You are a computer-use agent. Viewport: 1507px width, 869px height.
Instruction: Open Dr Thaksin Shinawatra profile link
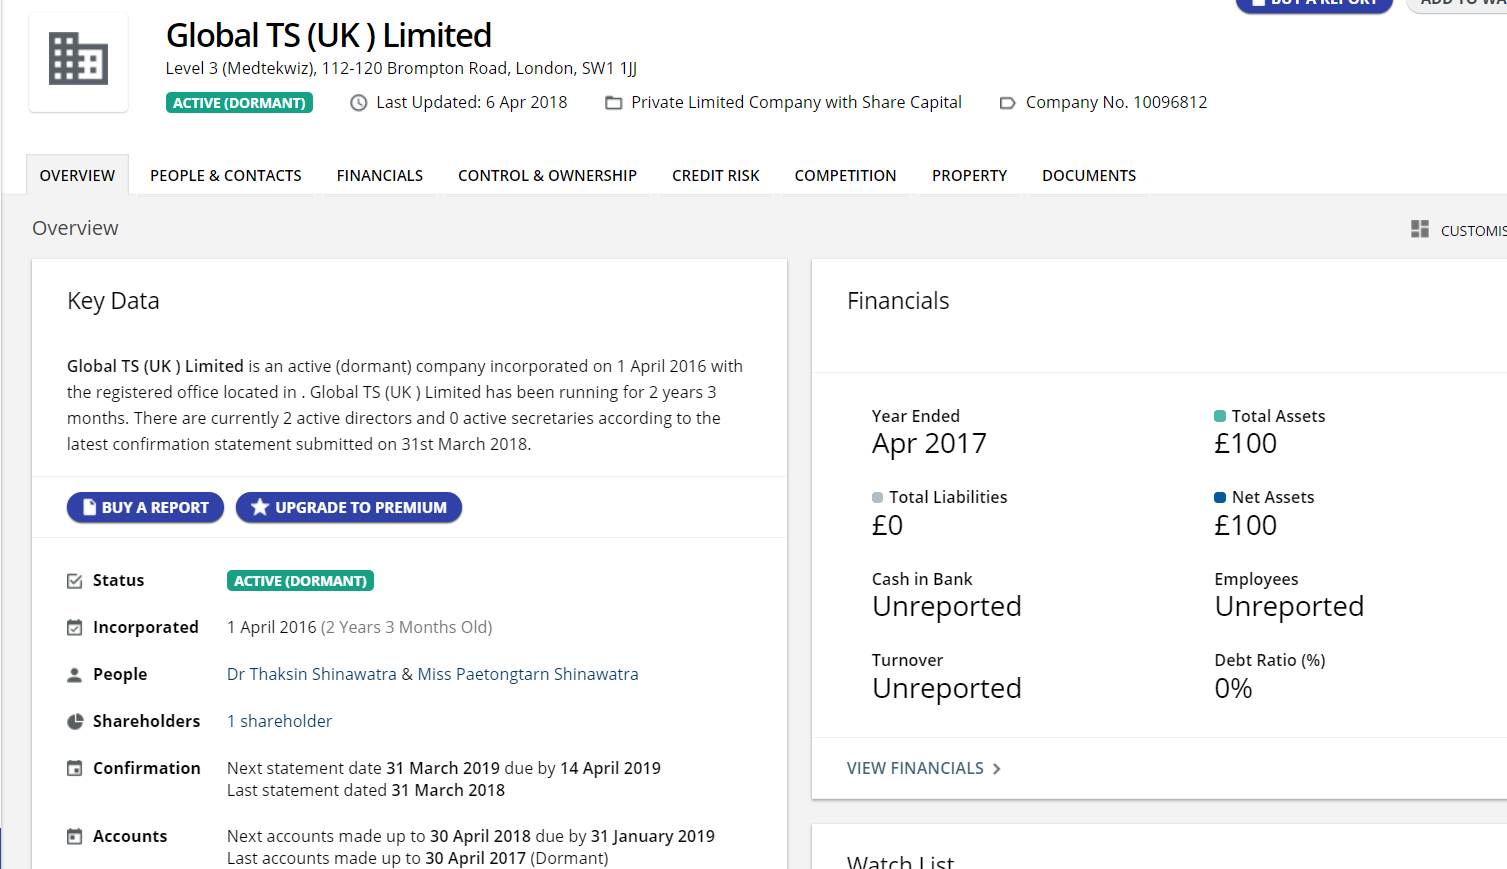pyautogui.click(x=311, y=675)
